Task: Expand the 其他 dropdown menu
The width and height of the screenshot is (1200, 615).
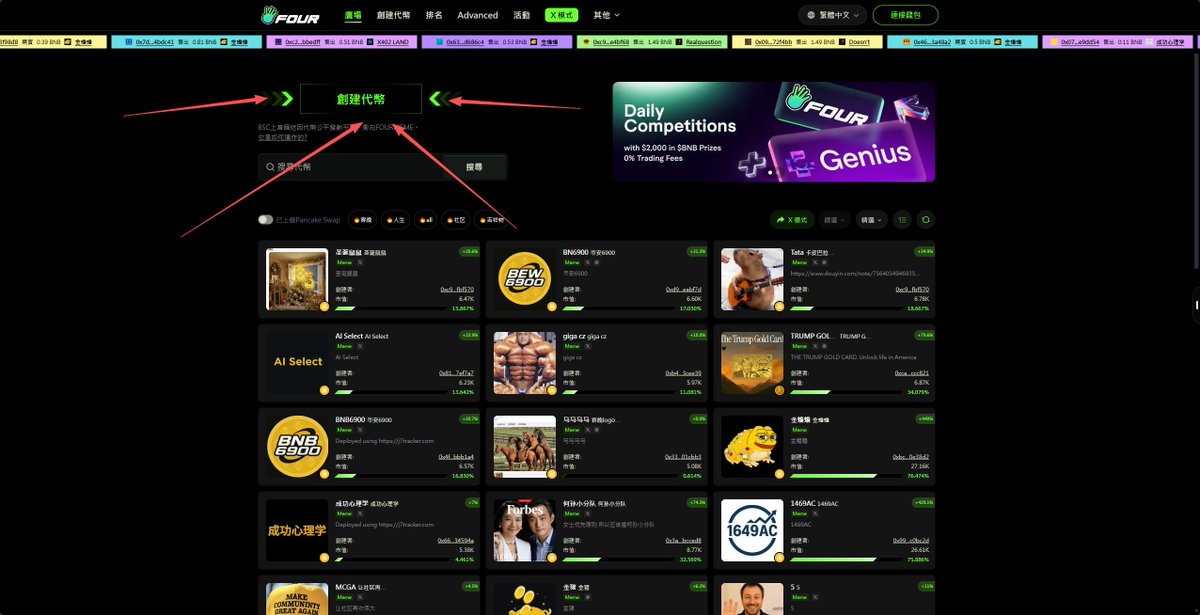Action: 606,15
